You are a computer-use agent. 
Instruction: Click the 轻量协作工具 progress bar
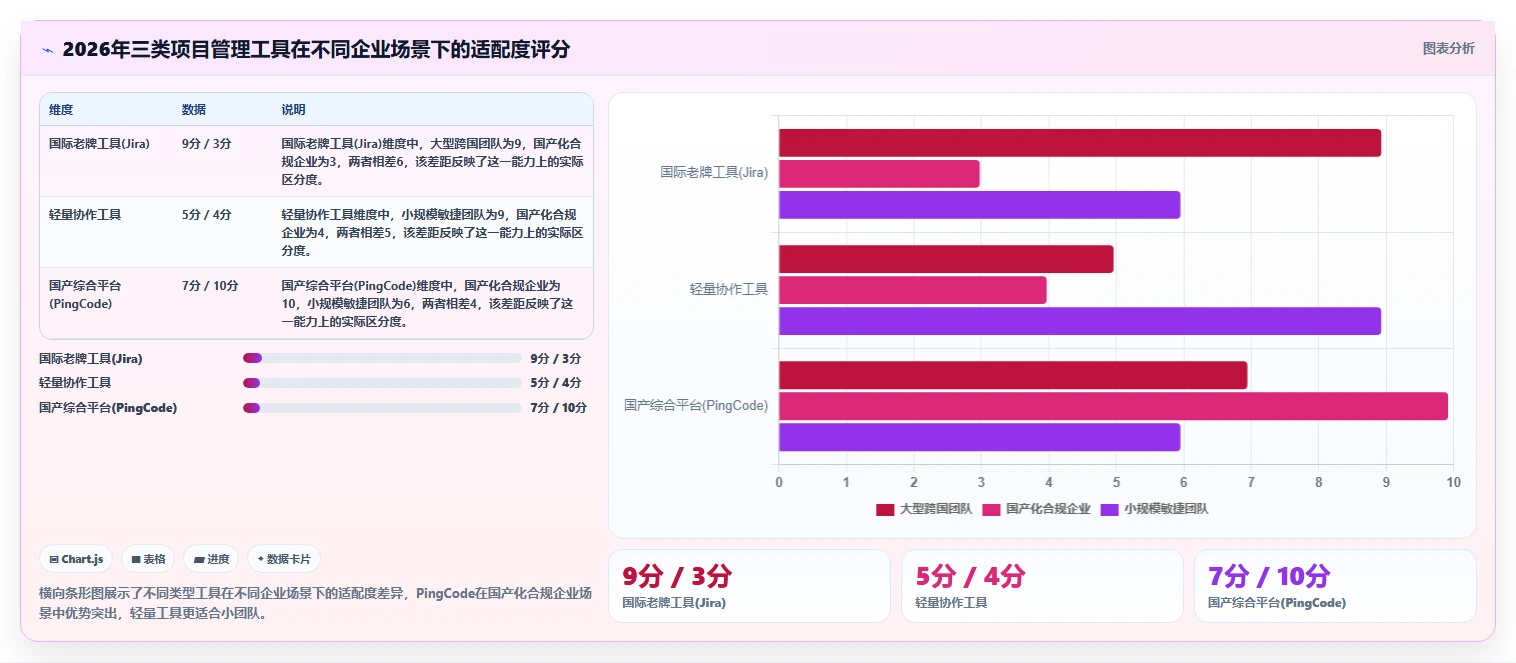(x=382, y=383)
